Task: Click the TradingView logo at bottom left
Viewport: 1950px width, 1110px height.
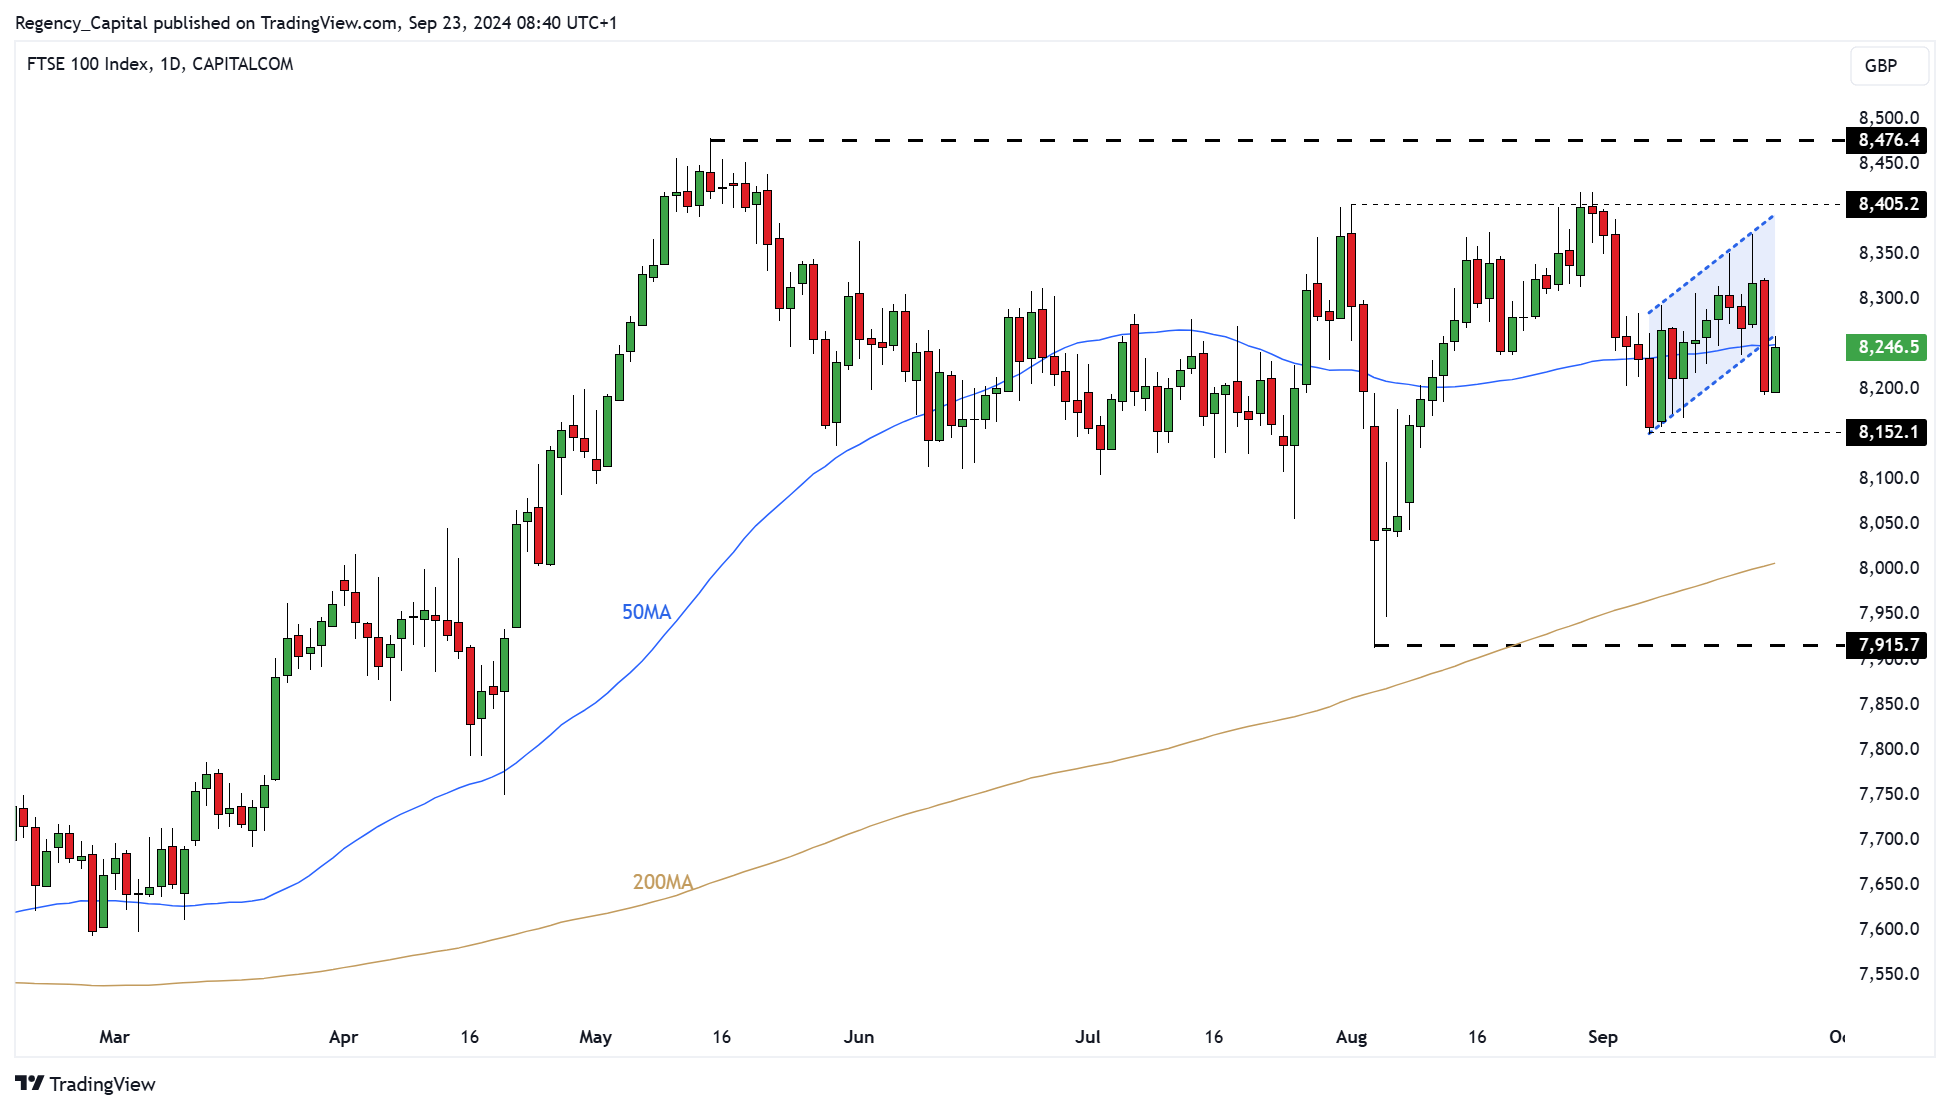Action: click(x=86, y=1084)
